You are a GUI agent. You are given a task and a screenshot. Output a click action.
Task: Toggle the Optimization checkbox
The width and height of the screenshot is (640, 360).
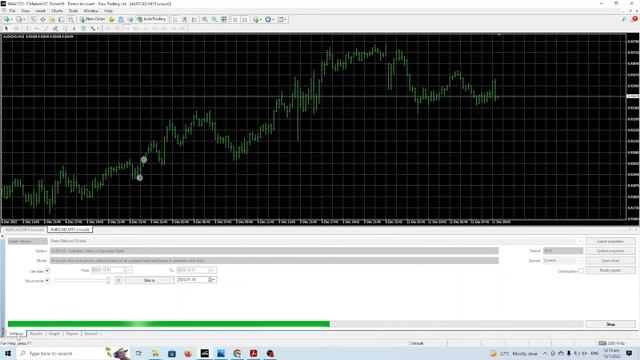(580, 271)
